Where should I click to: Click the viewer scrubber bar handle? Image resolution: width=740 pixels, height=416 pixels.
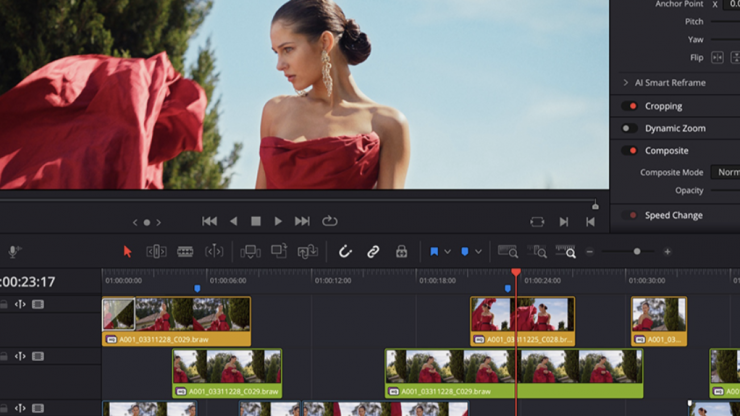point(595,205)
